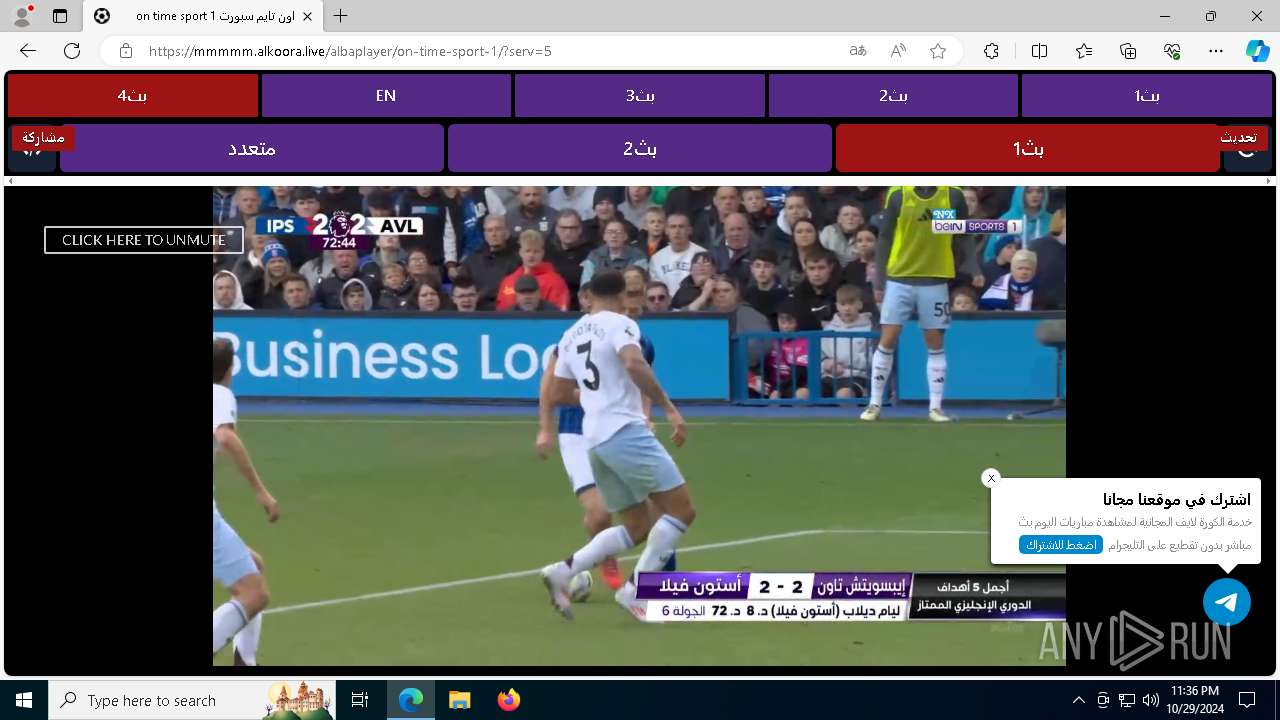Open the Telegram floating icon

coord(1227,602)
